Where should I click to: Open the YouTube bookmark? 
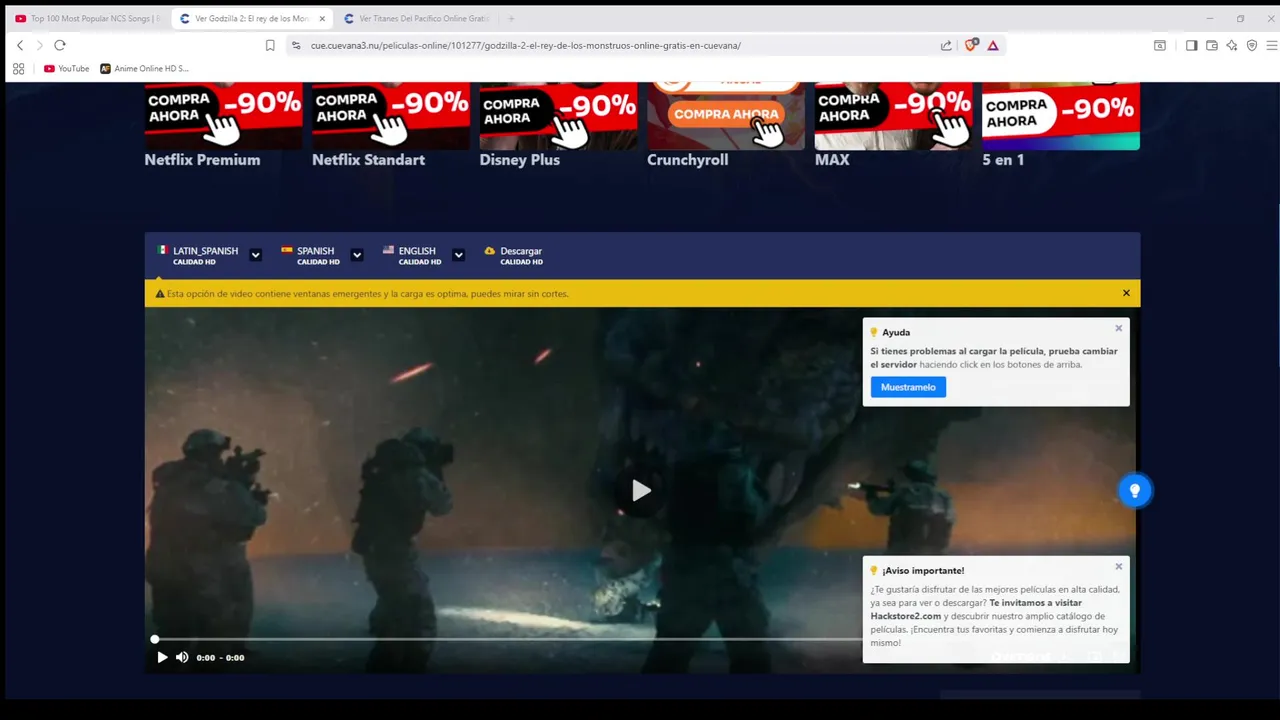(67, 69)
